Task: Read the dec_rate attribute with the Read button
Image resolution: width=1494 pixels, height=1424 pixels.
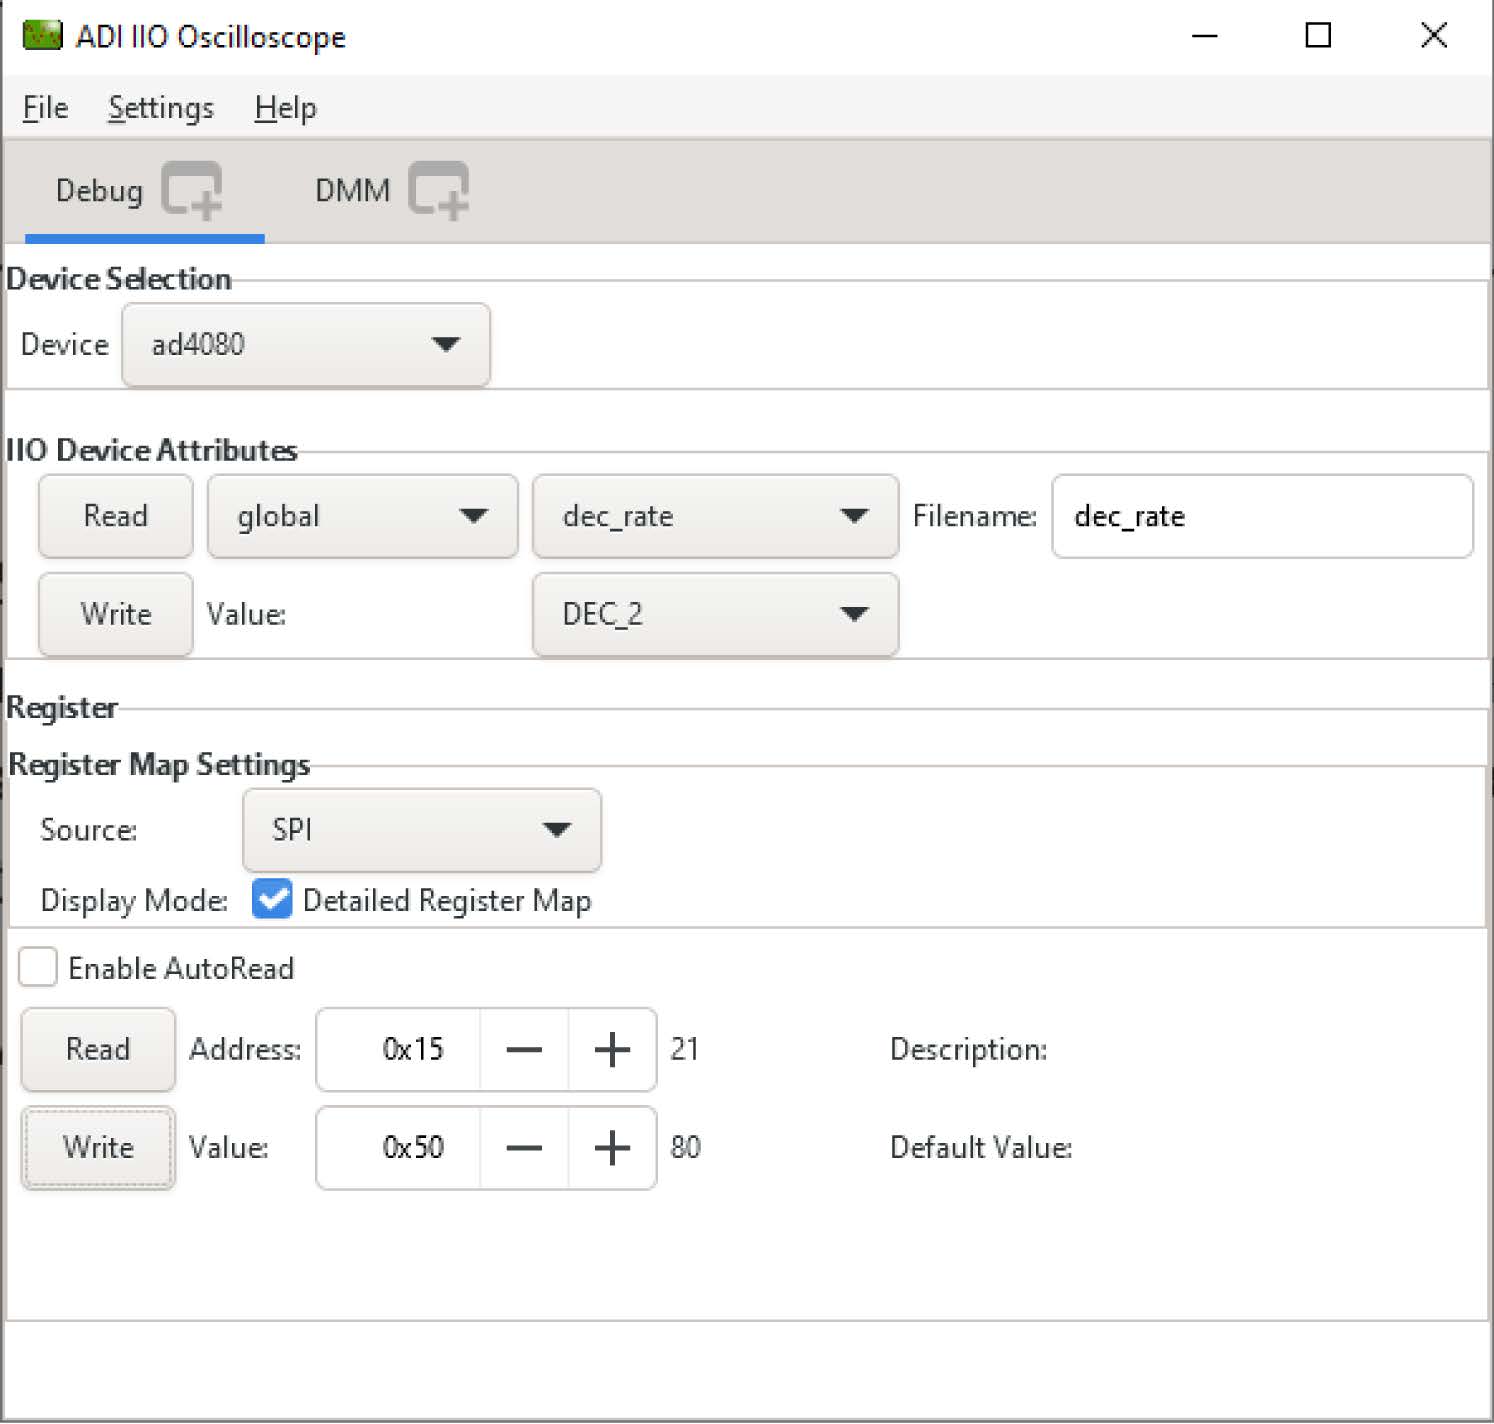Action: 115,516
